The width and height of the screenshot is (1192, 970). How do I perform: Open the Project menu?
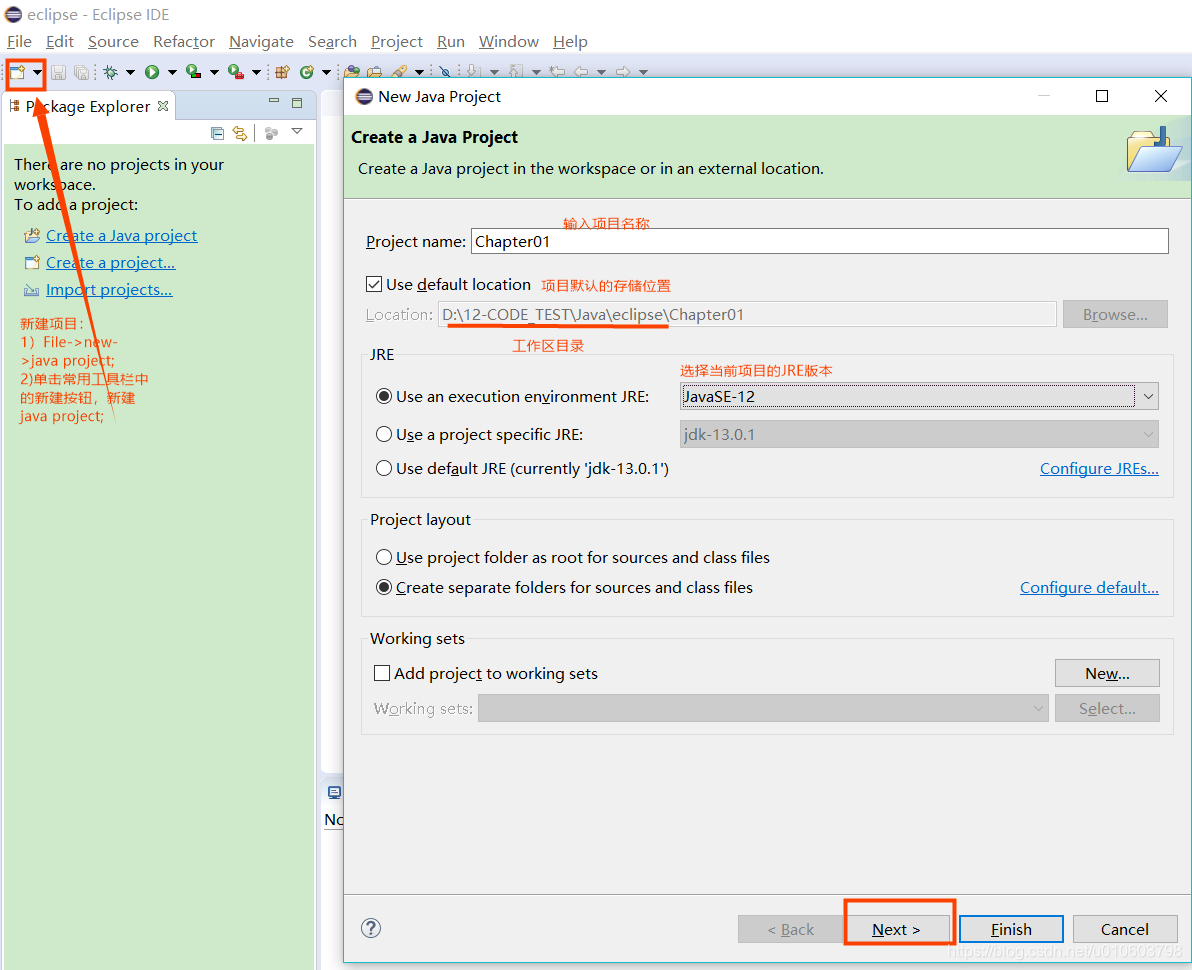pyautogui.click(x=397, y=42)
